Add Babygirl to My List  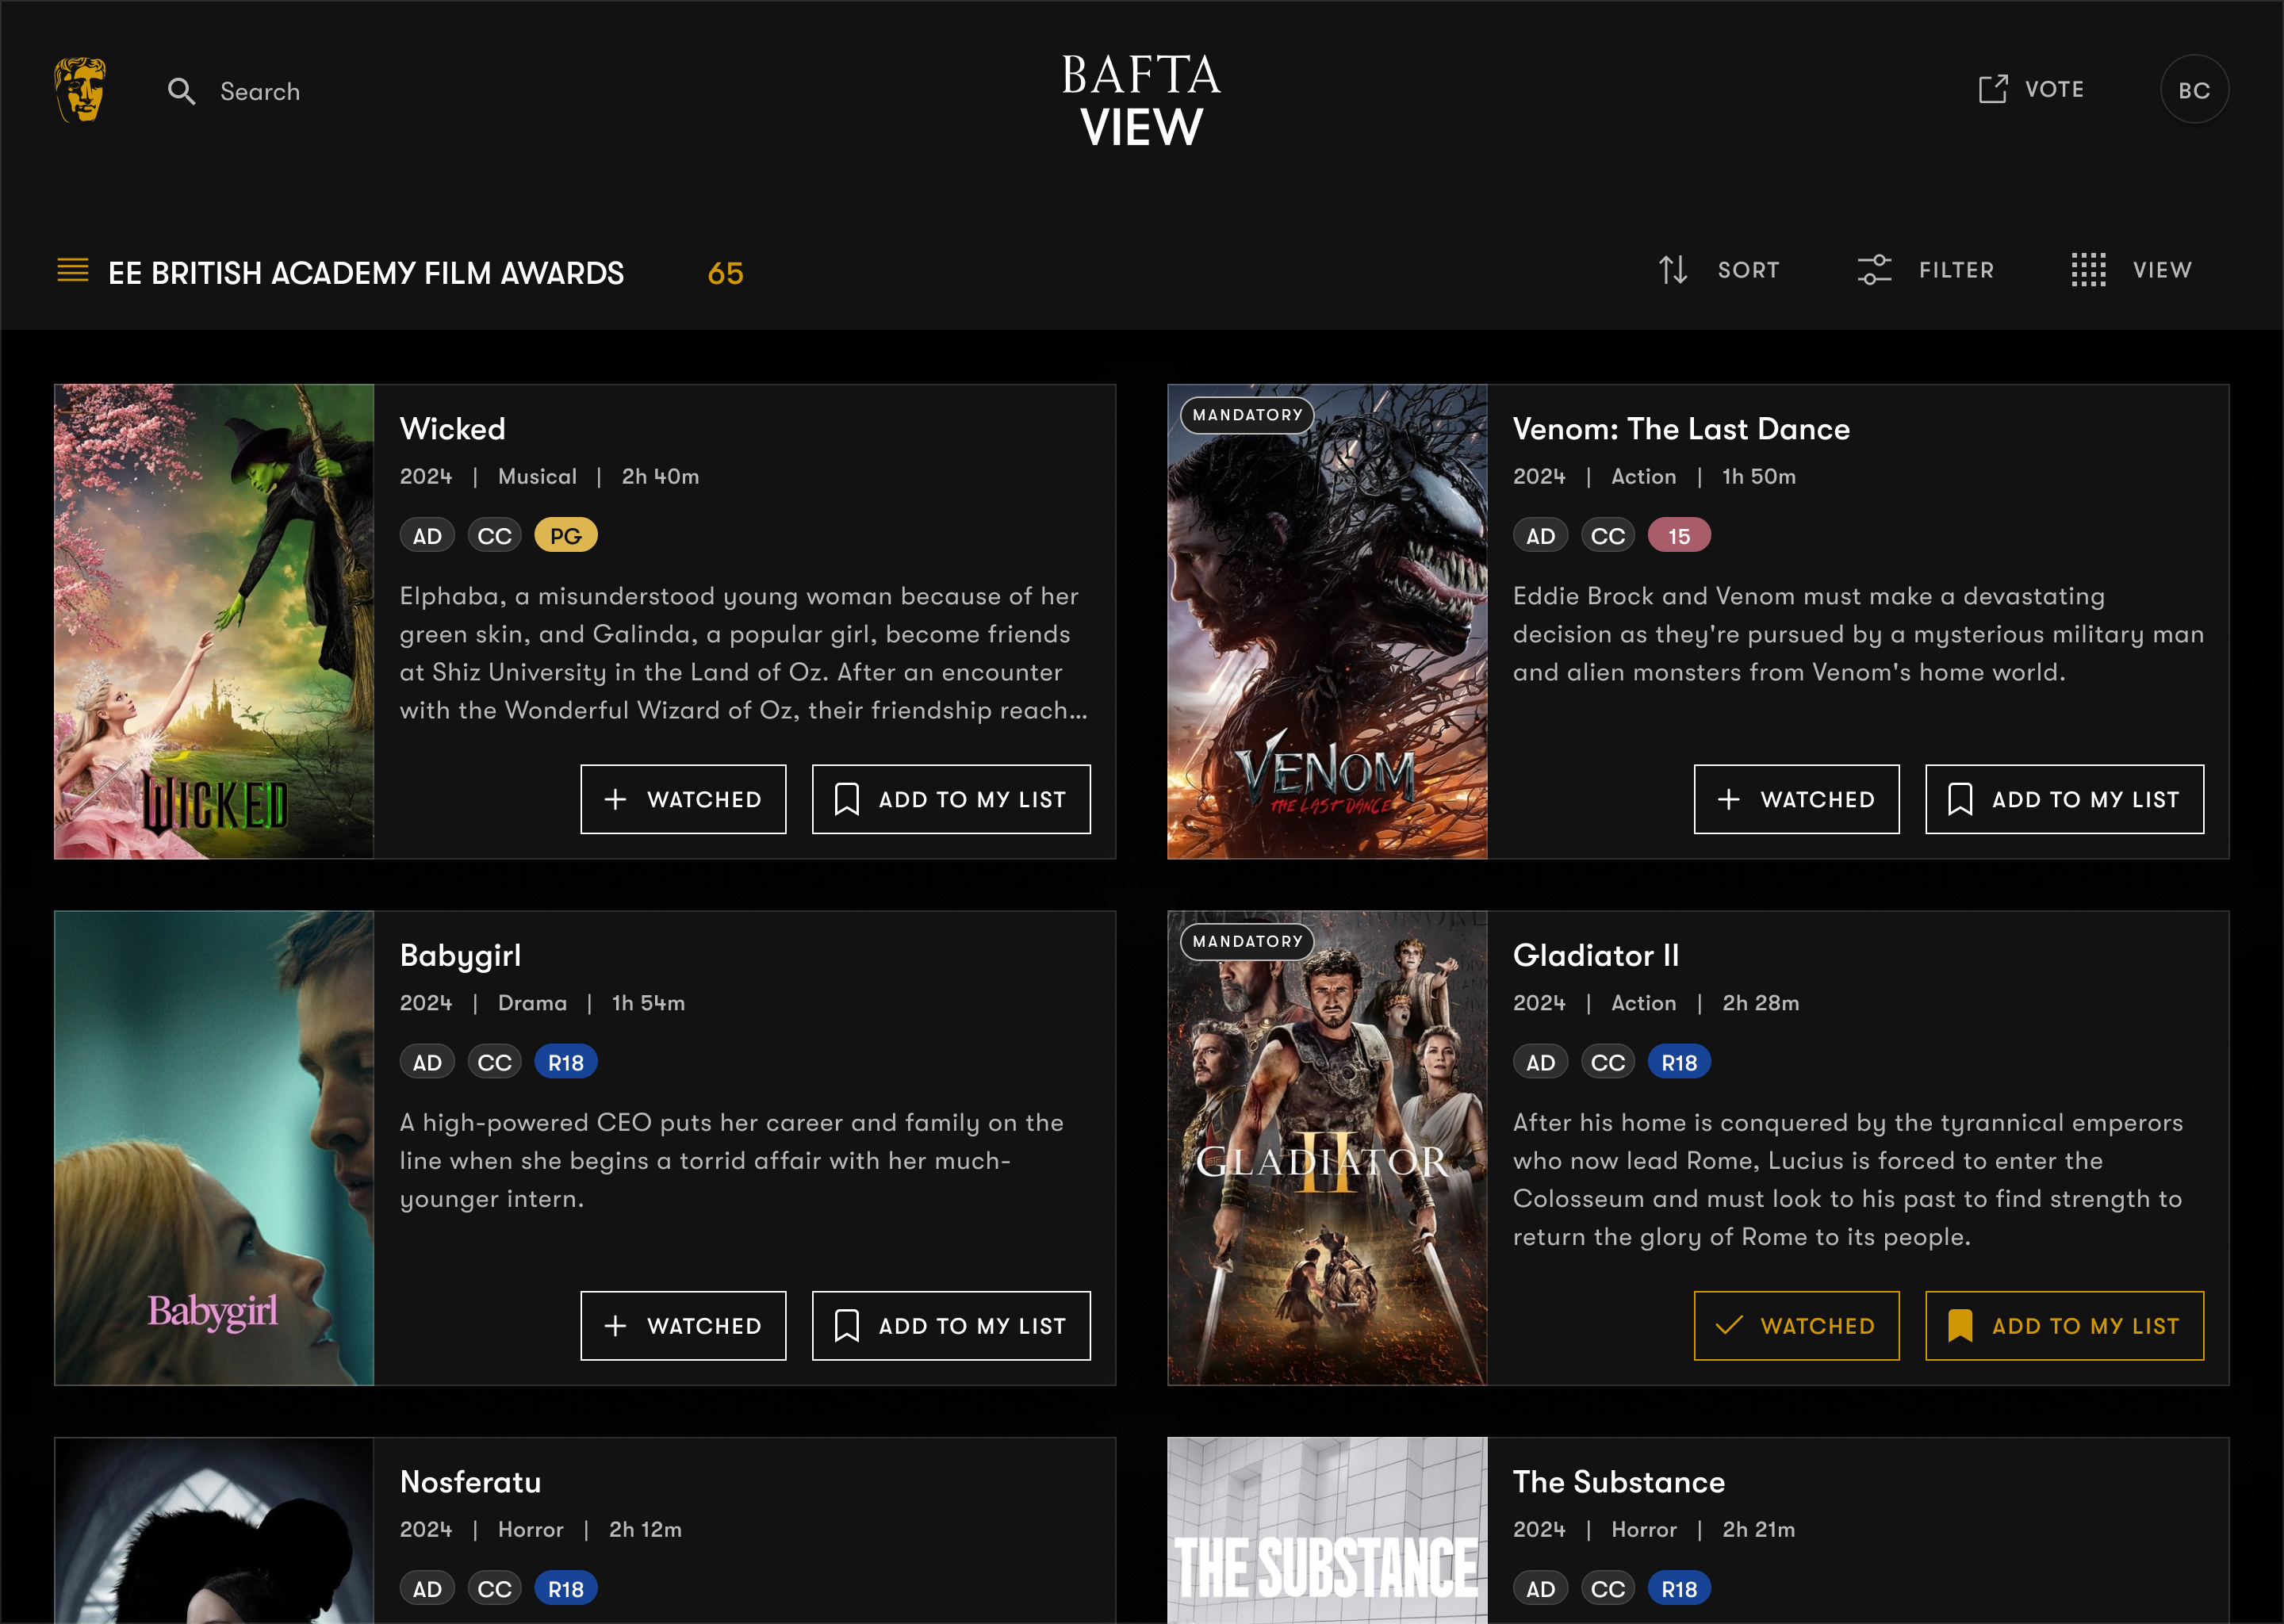[951, 1325]
